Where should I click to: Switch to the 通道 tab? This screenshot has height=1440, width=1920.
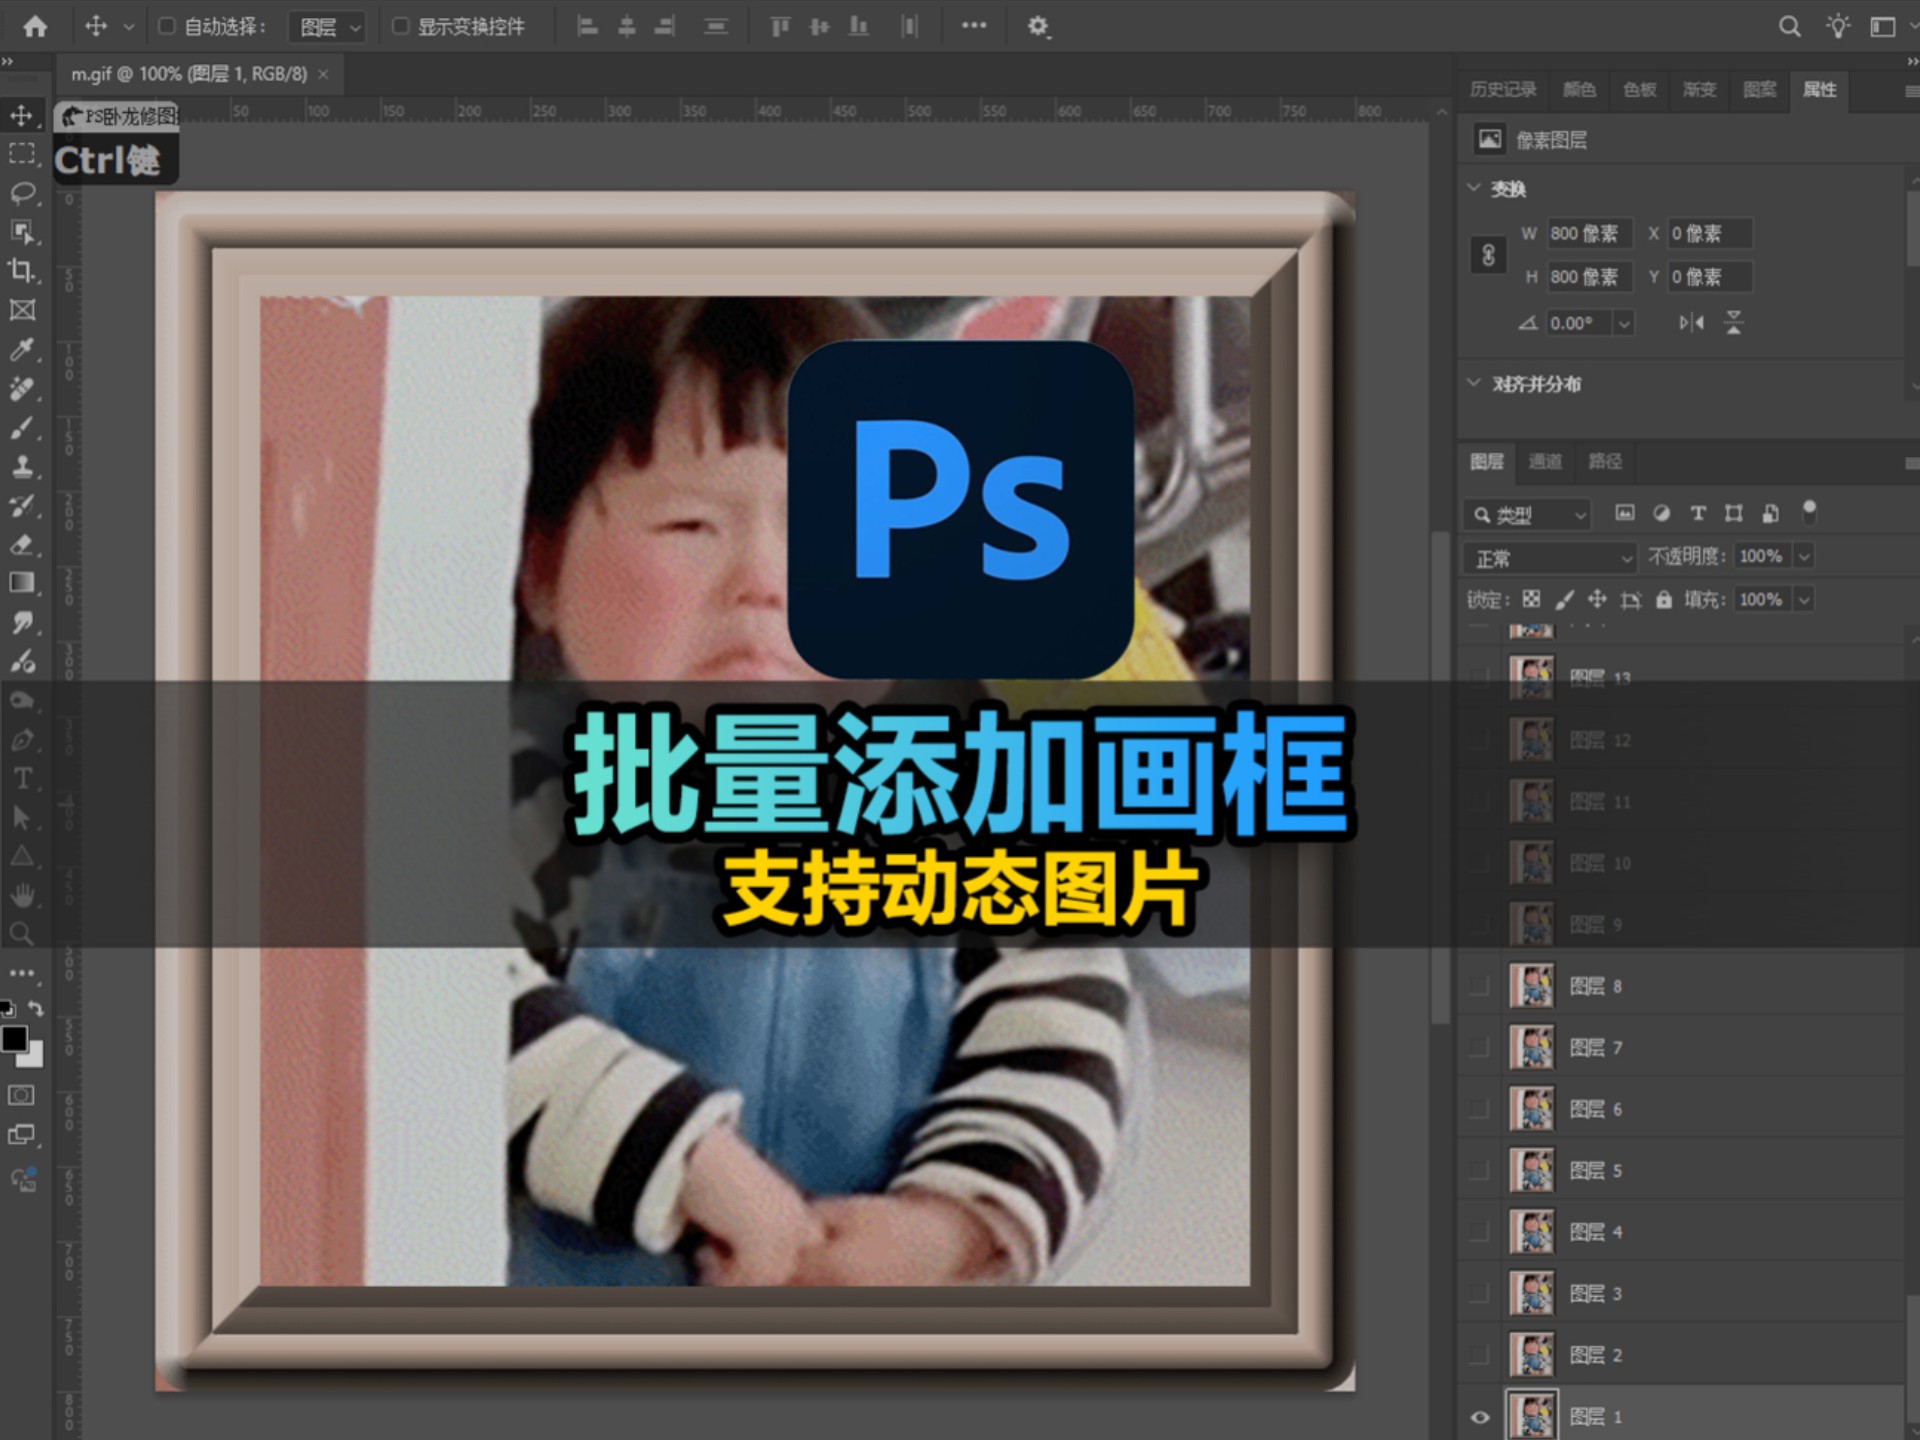coord(1545,462)
